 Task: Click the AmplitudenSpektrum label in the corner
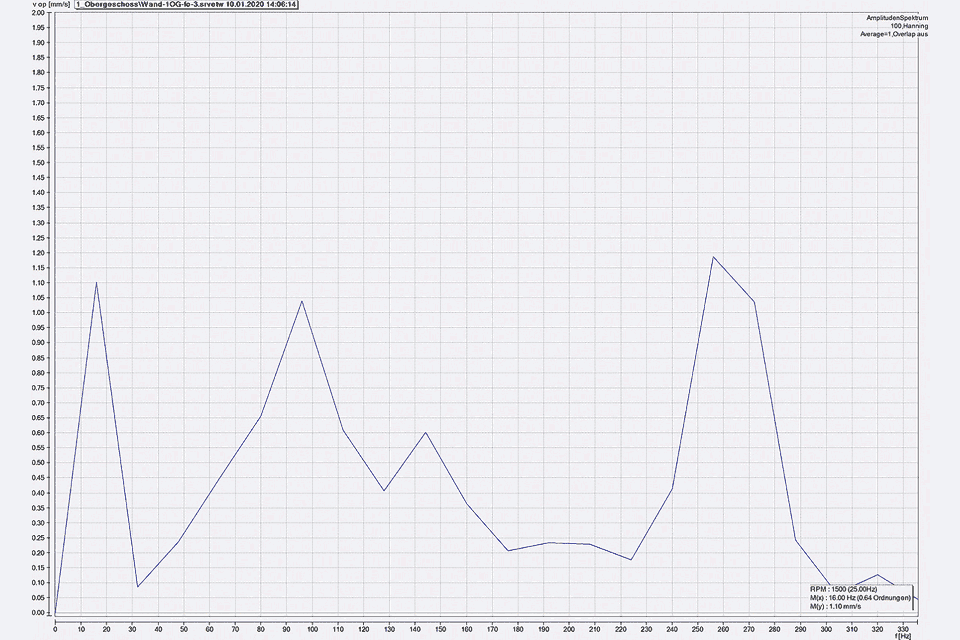click(x=897, y=18)
